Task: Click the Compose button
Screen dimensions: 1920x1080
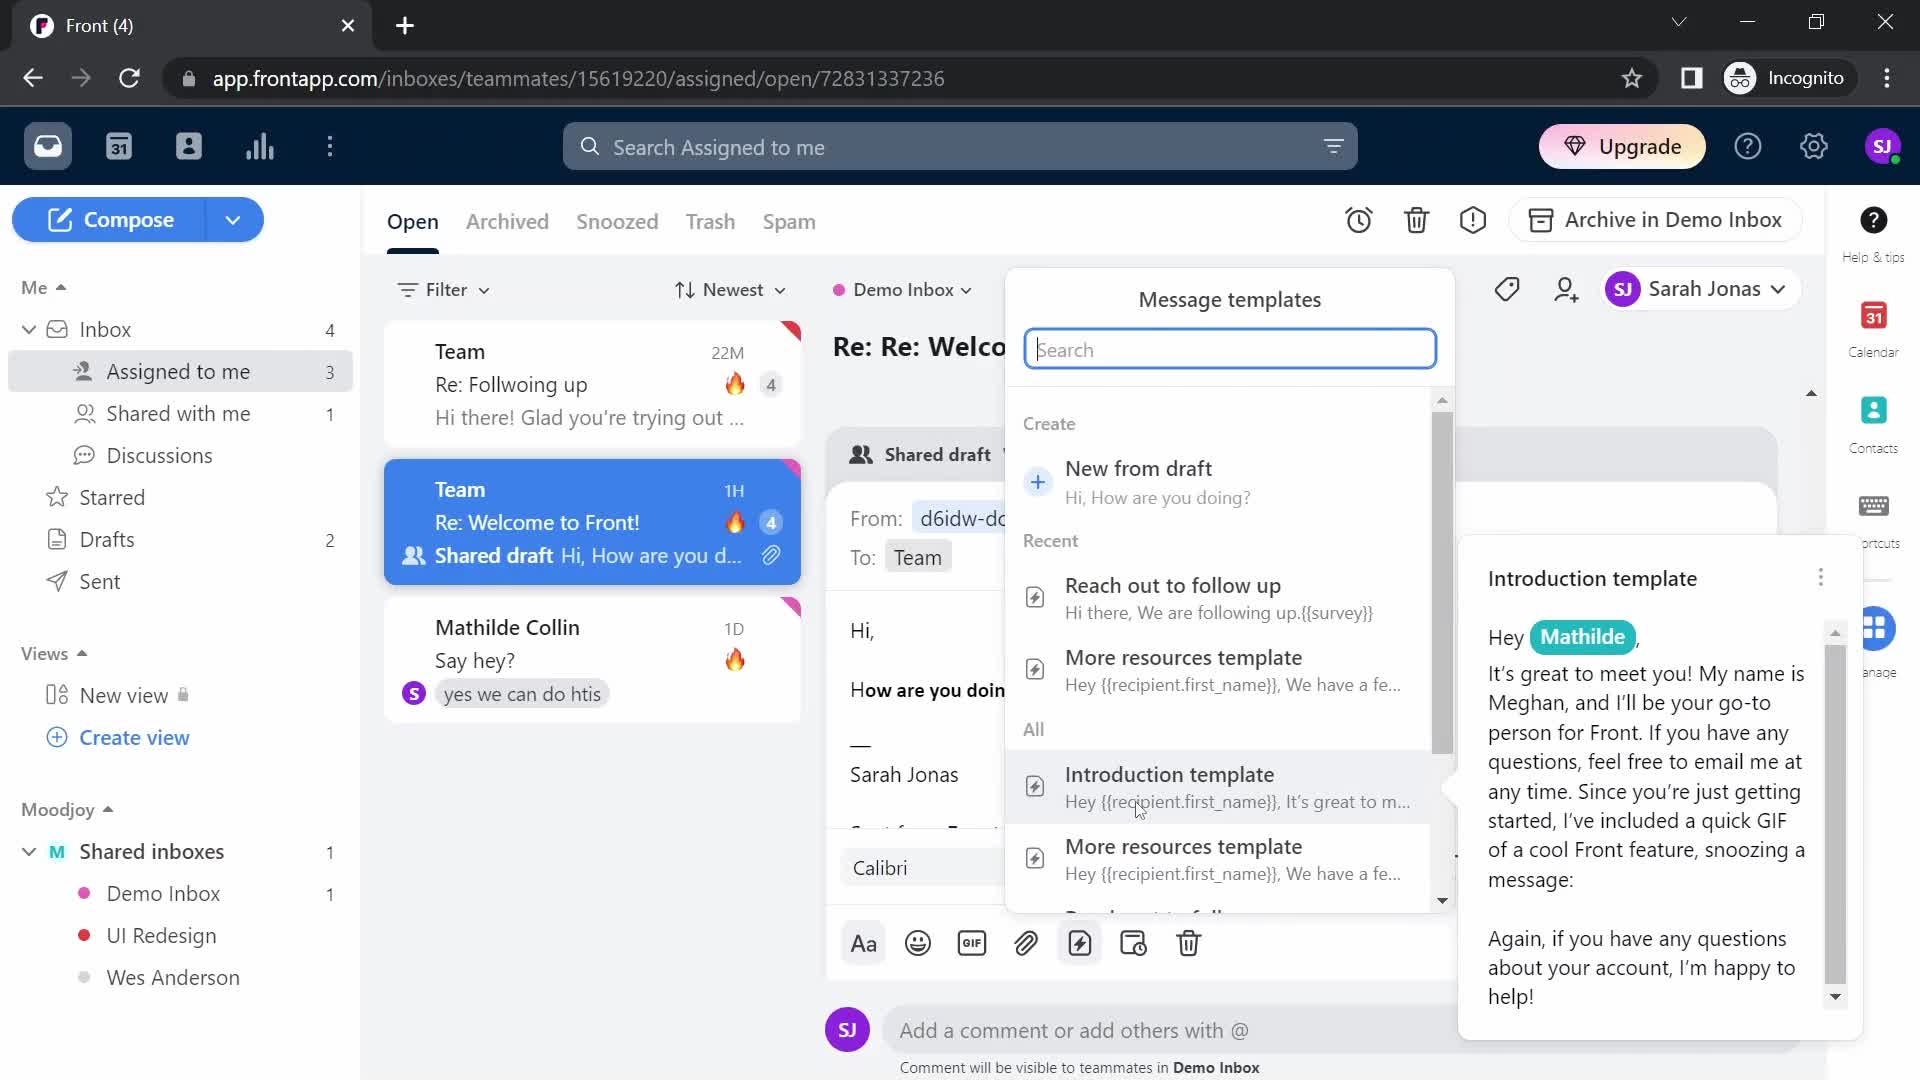Action: 109,220
